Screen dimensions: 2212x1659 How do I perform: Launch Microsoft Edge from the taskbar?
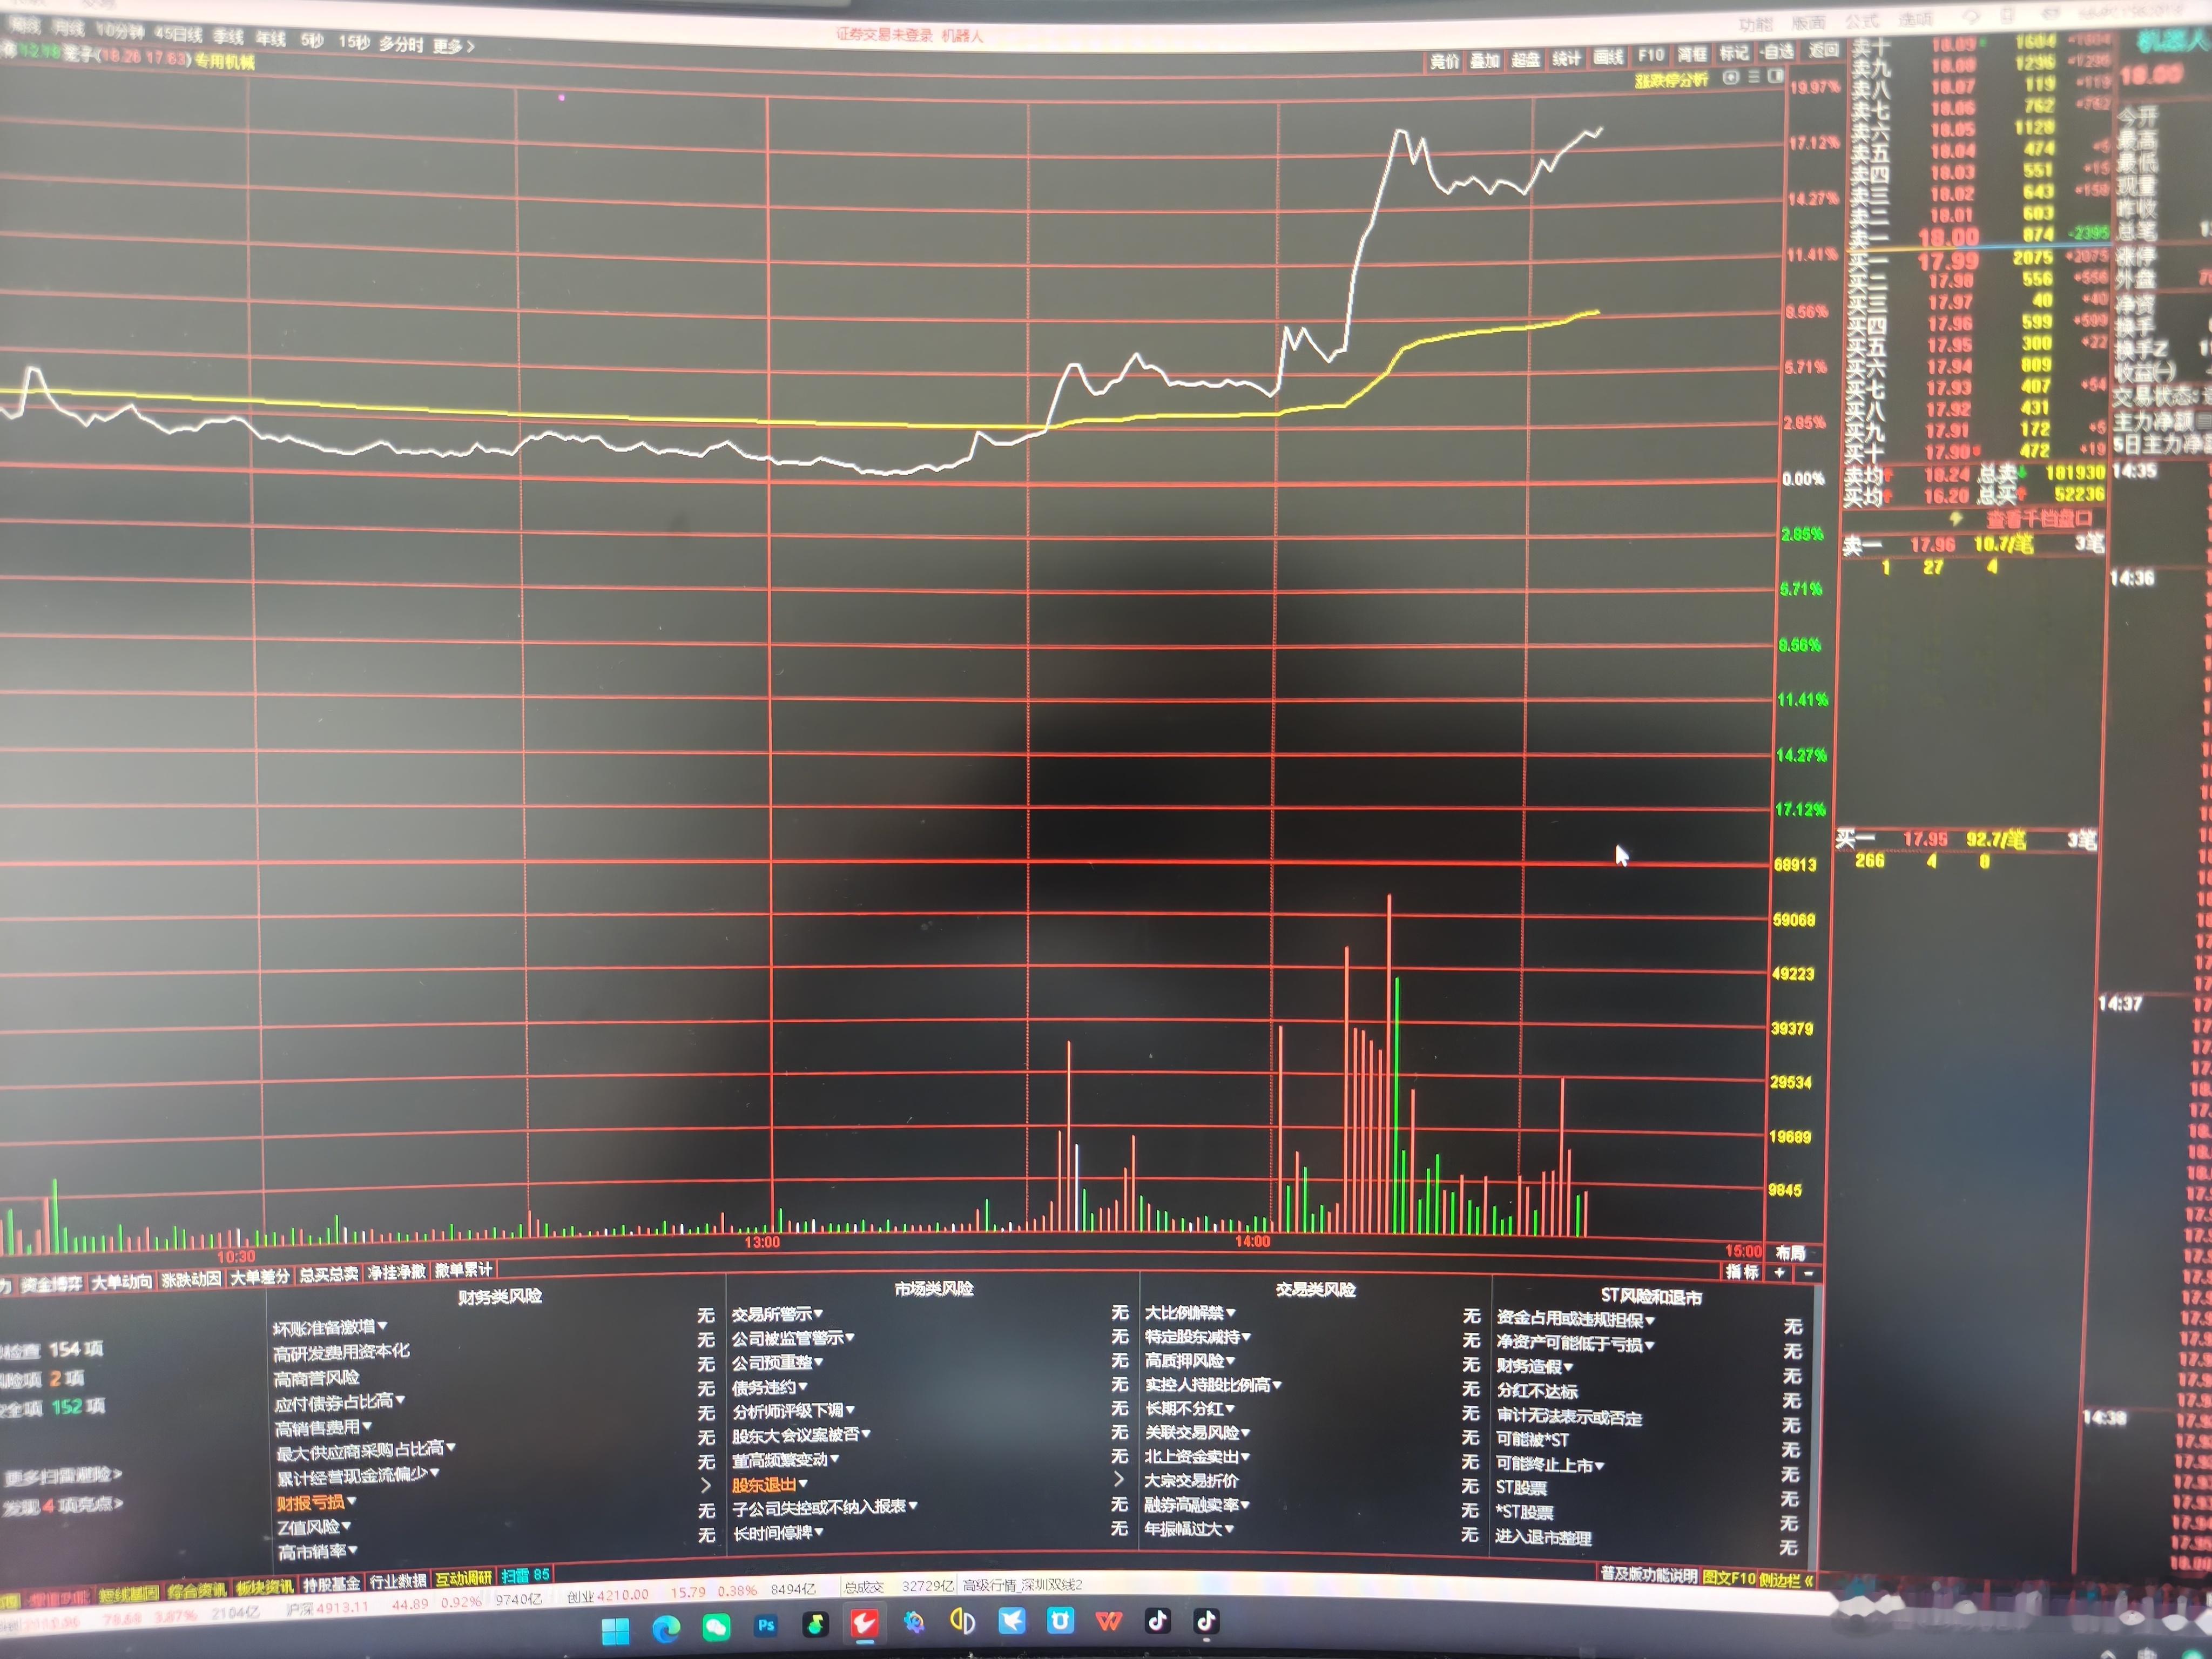(666, 1629)
